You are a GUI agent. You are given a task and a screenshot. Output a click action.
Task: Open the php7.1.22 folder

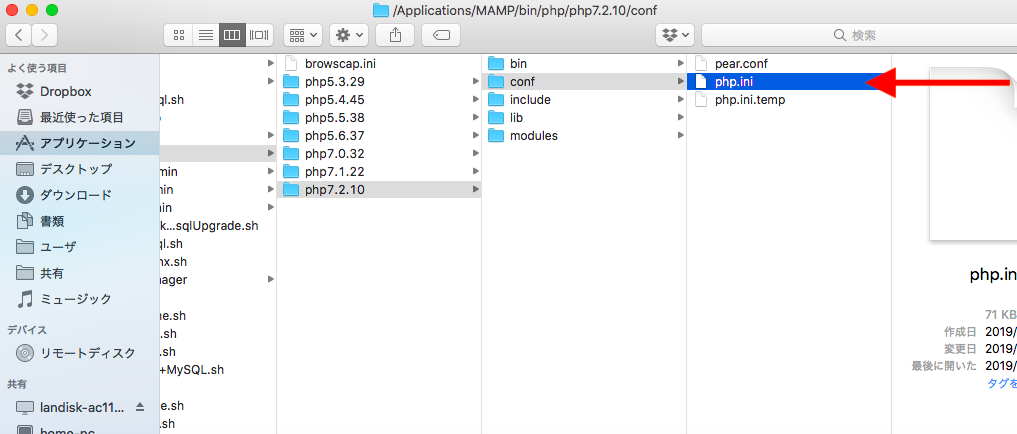coord(378,172)
